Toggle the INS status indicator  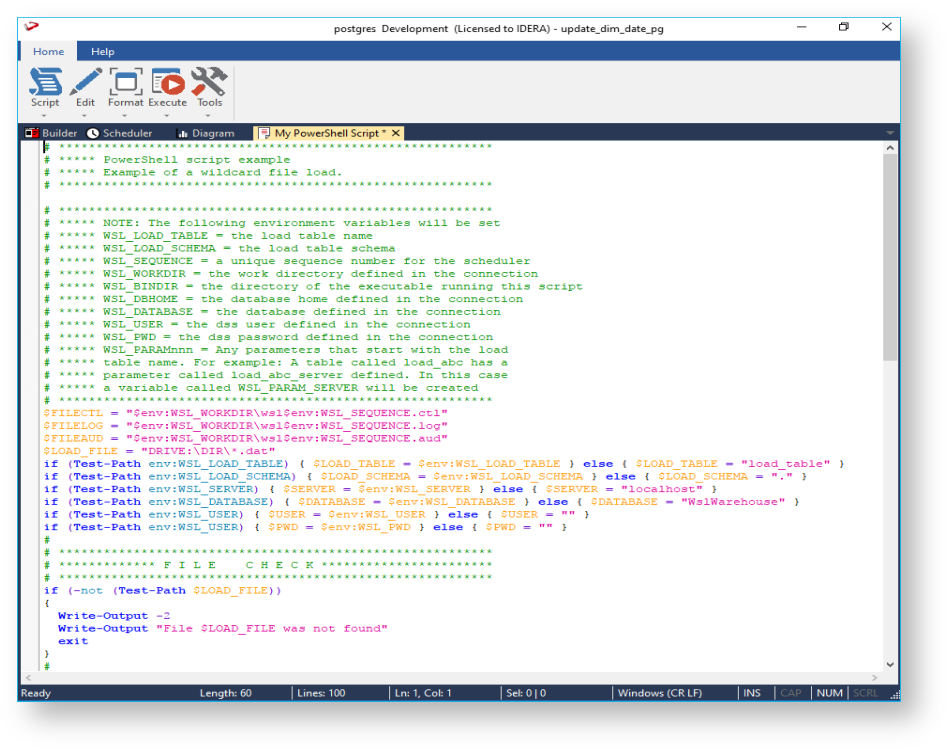[752, 693]
